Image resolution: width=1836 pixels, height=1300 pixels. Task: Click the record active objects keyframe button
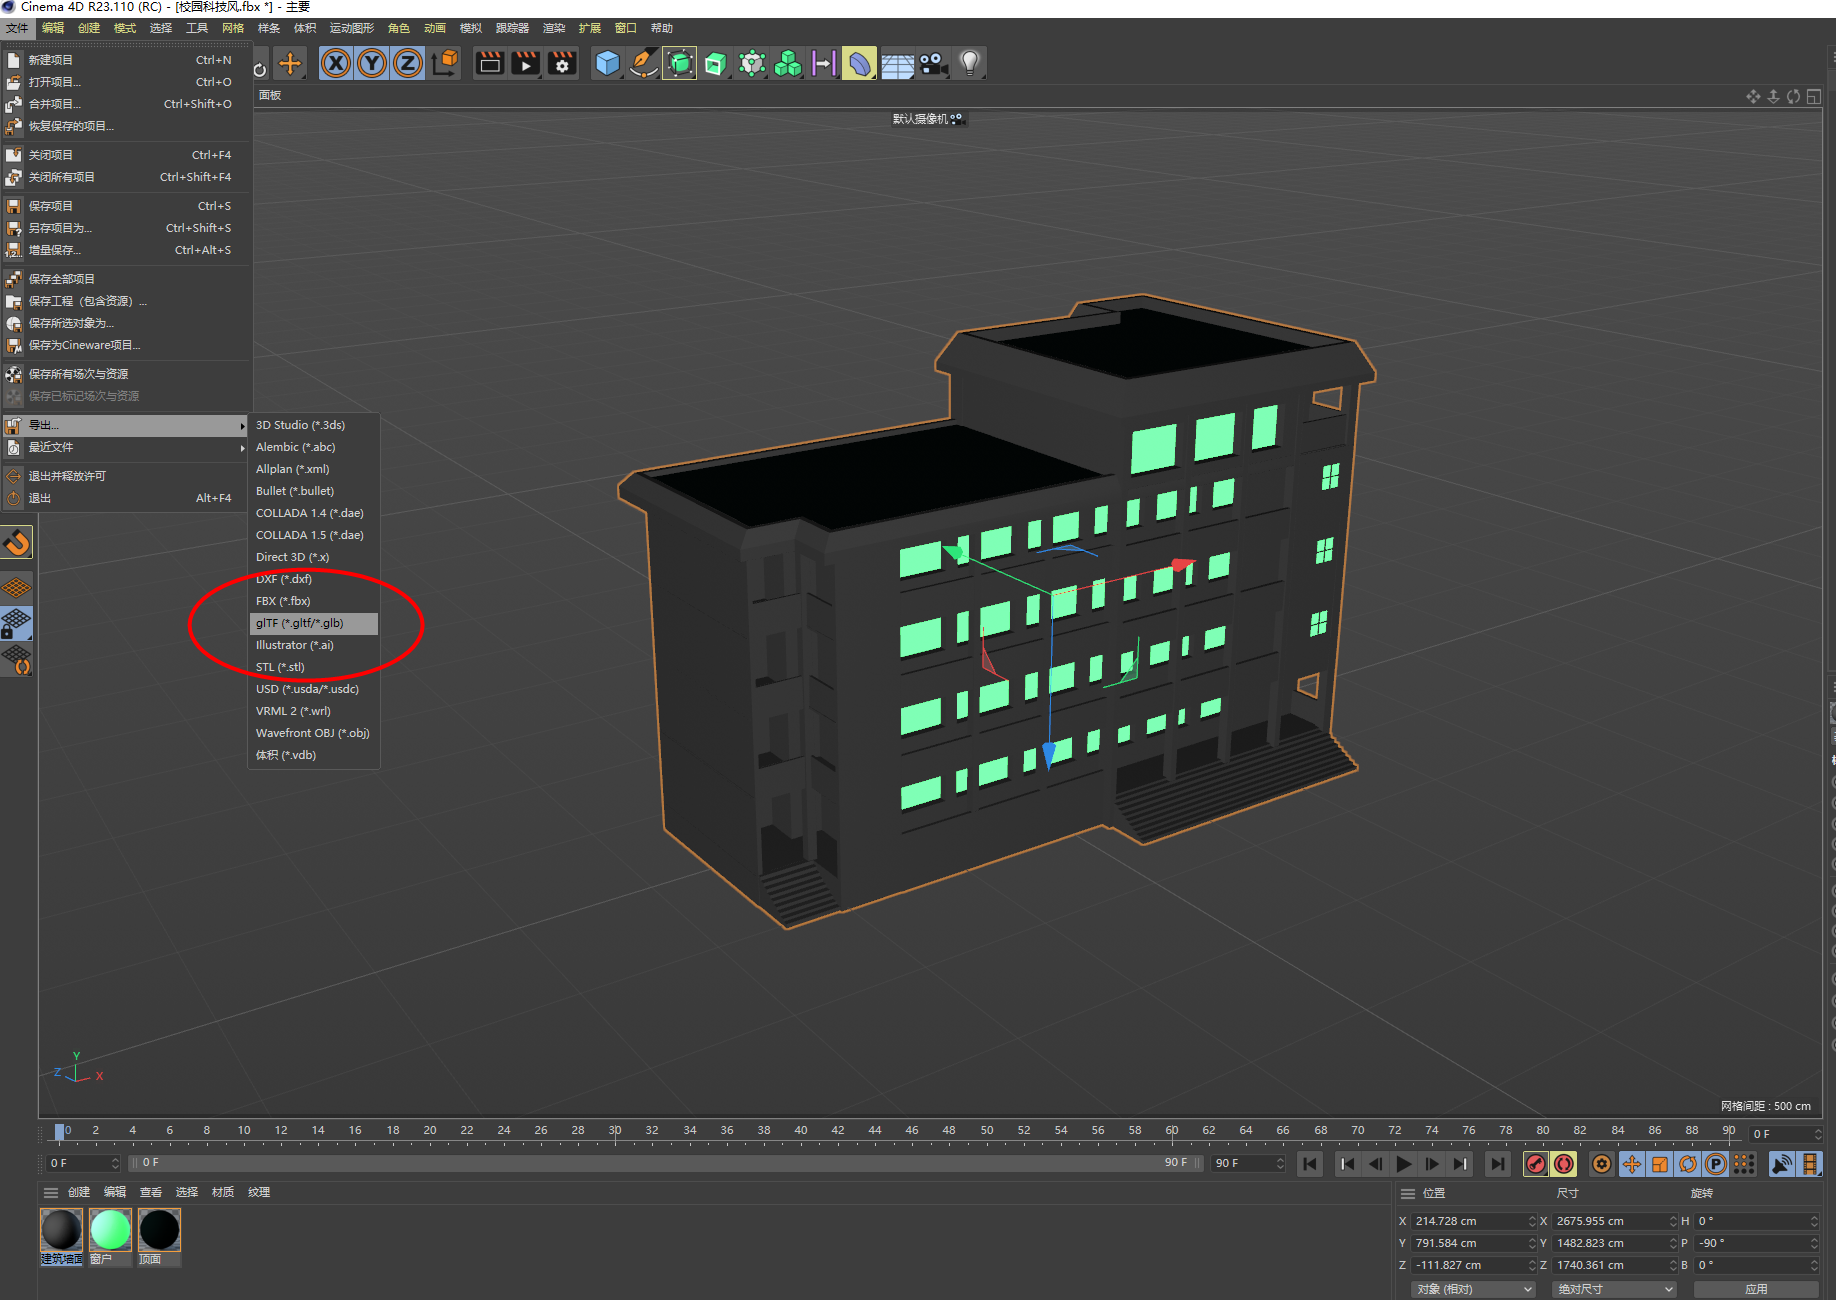(x=1536, y=1164)
